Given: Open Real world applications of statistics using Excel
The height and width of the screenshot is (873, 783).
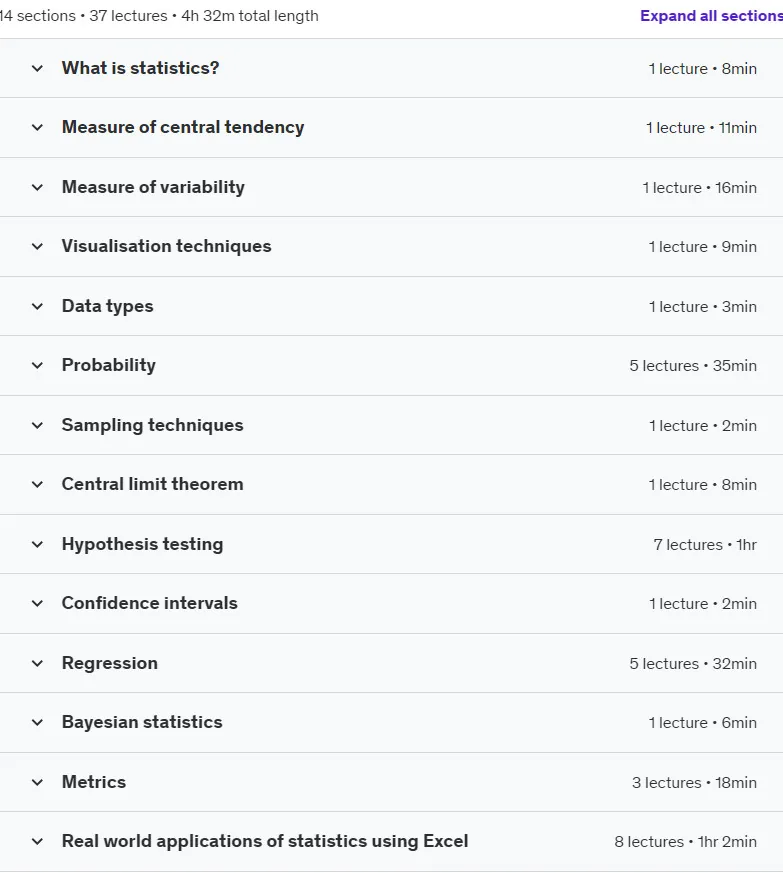Looking at the screenshot, I should 265,841.
